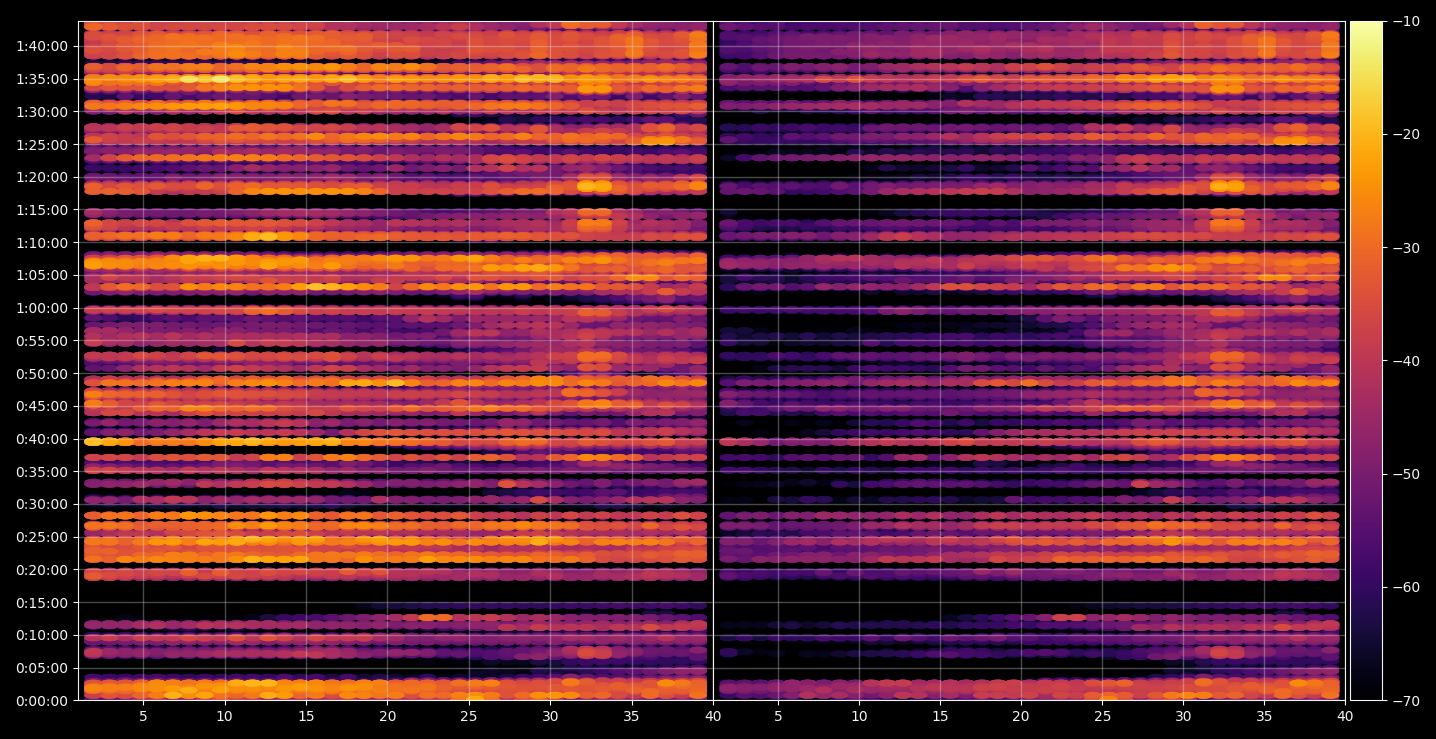The width and height of the screenshot is (1436, 739).
Task: Click the 1:05:00 time axis label
Action: (42, 275)
